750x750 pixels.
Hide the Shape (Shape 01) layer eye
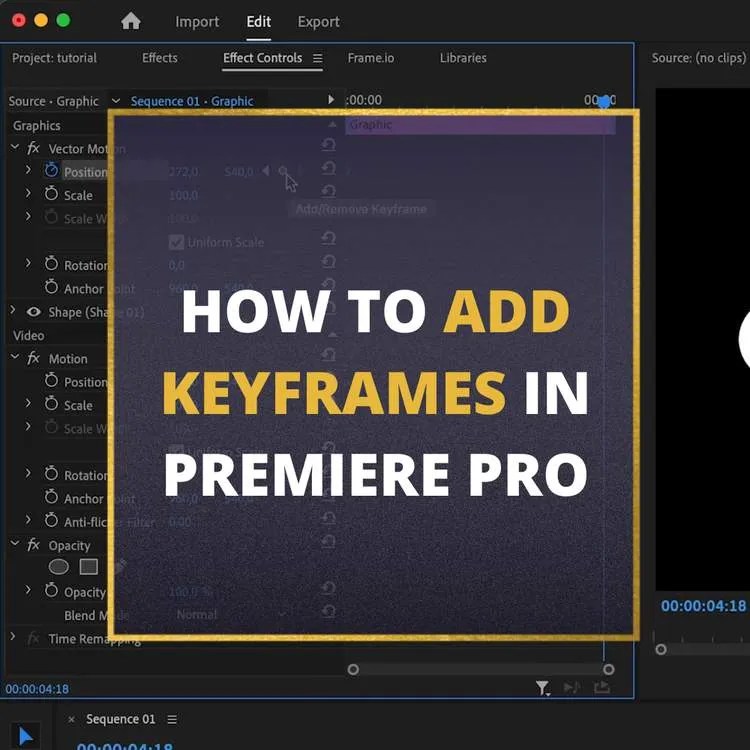33,312
